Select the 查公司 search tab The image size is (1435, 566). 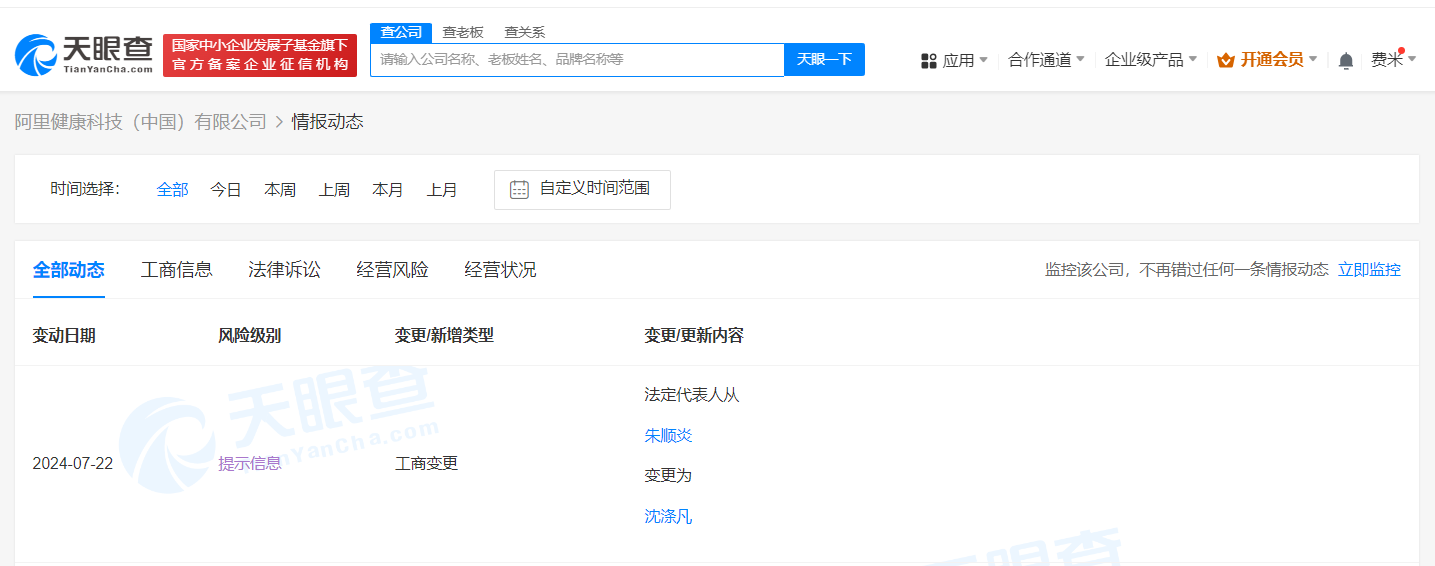[x=401, y=32]
